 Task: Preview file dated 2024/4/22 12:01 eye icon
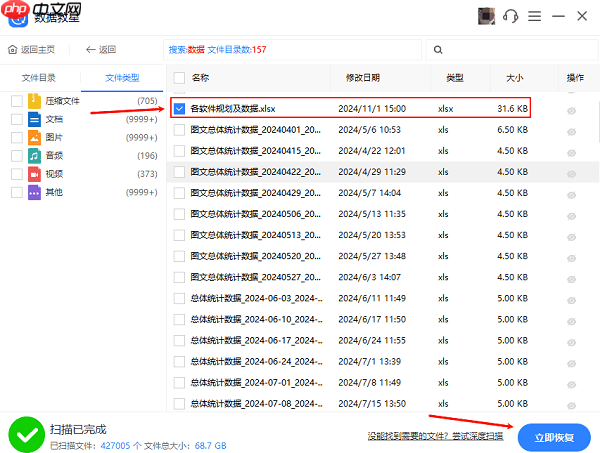571,153
